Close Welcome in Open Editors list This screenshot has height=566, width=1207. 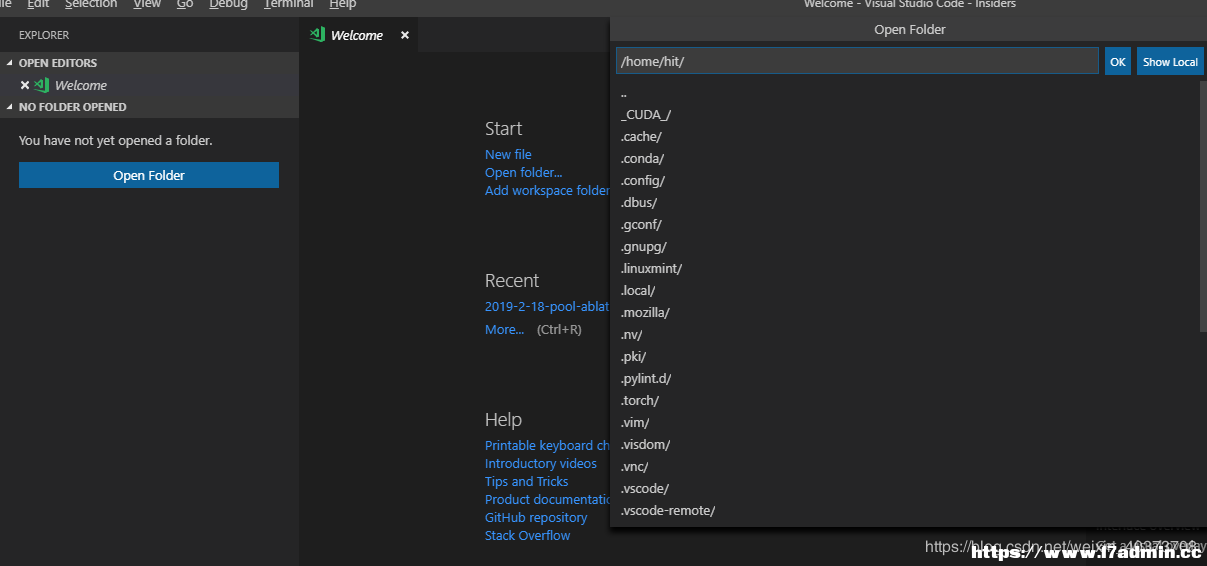(x=25, y=85)
